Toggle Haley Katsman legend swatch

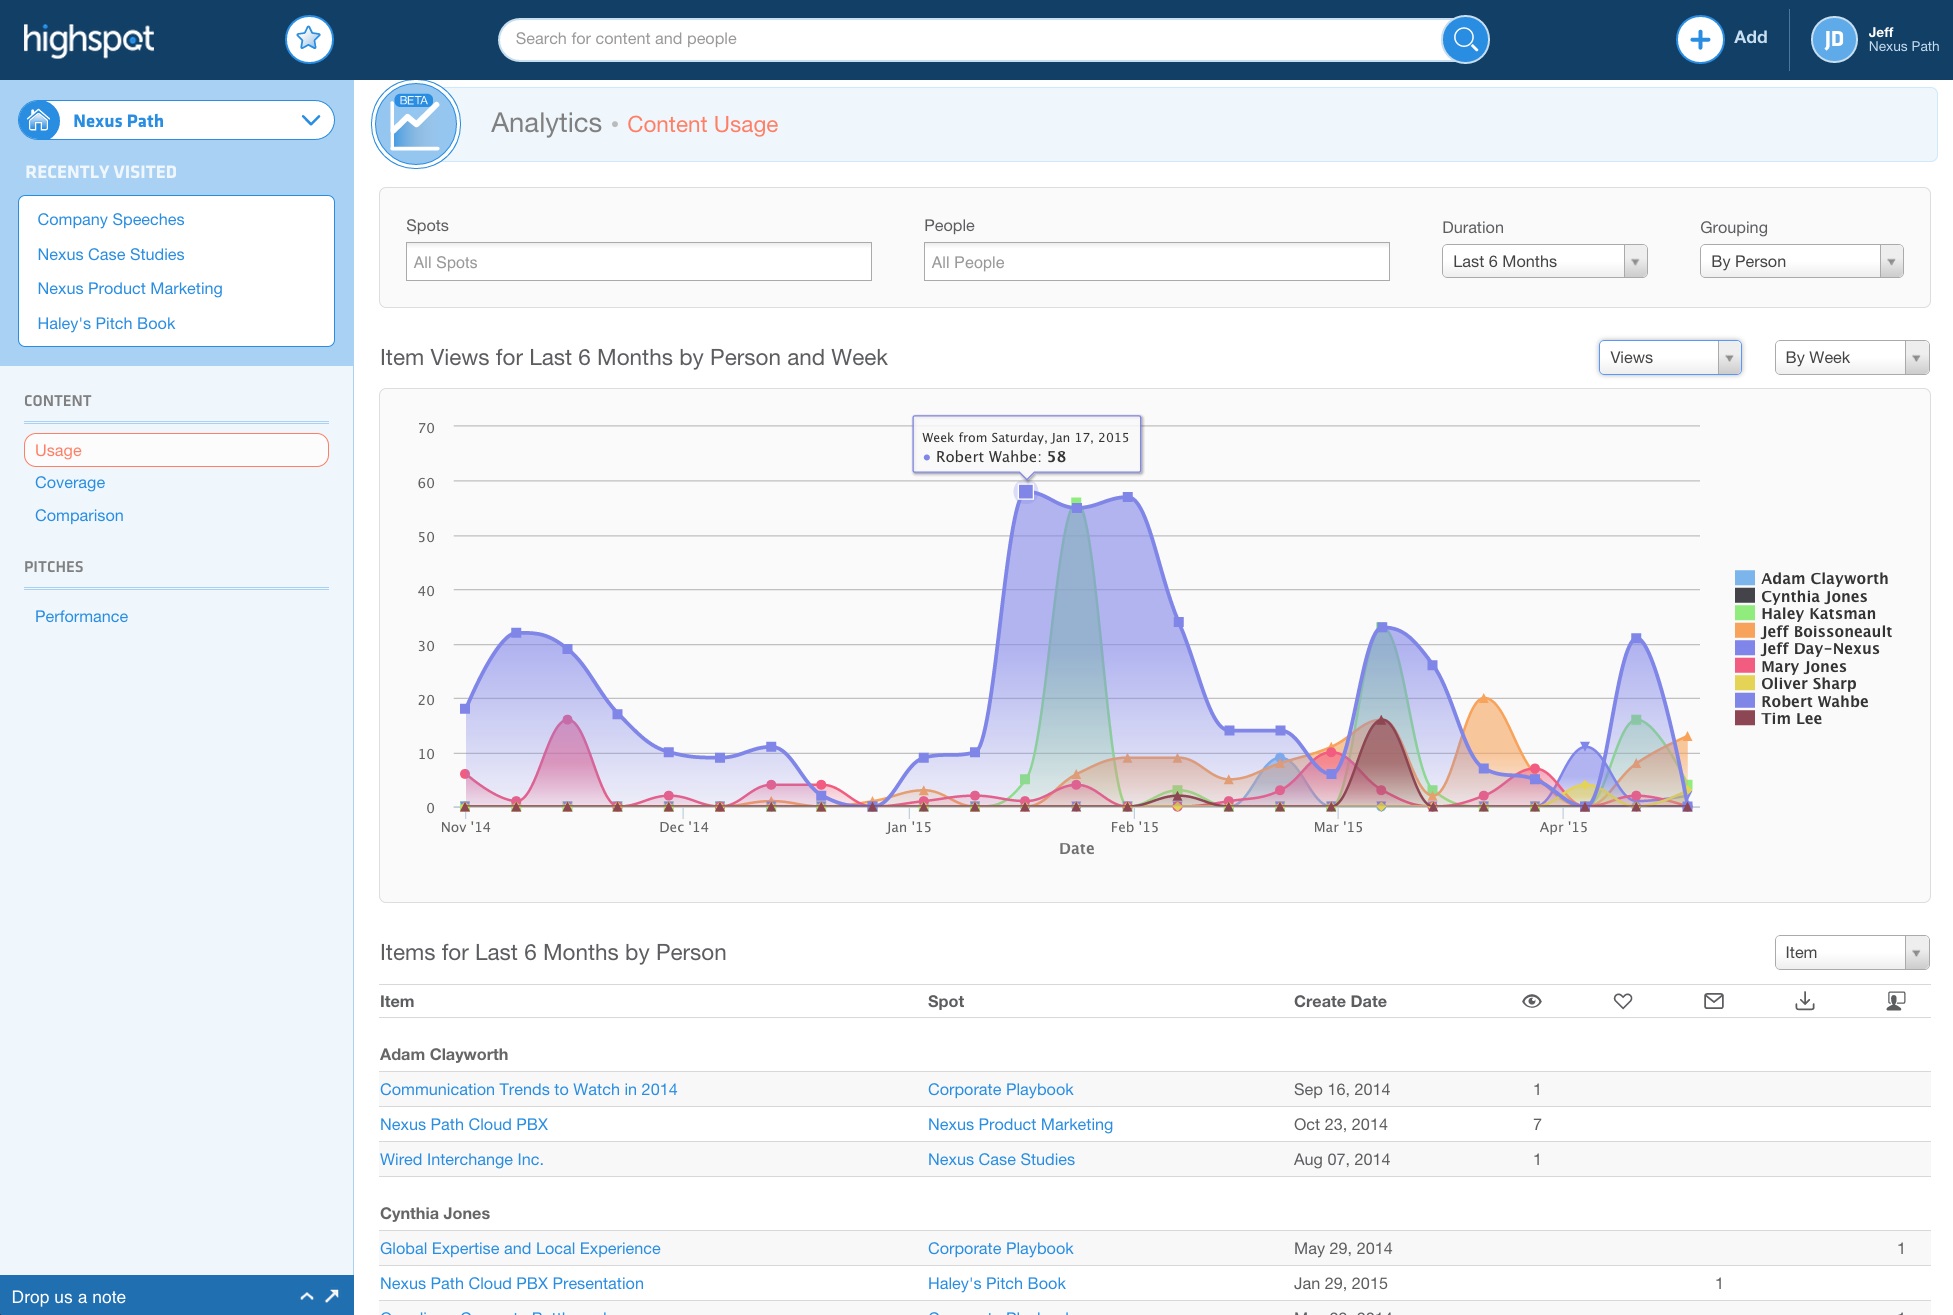coord(1744,613)
